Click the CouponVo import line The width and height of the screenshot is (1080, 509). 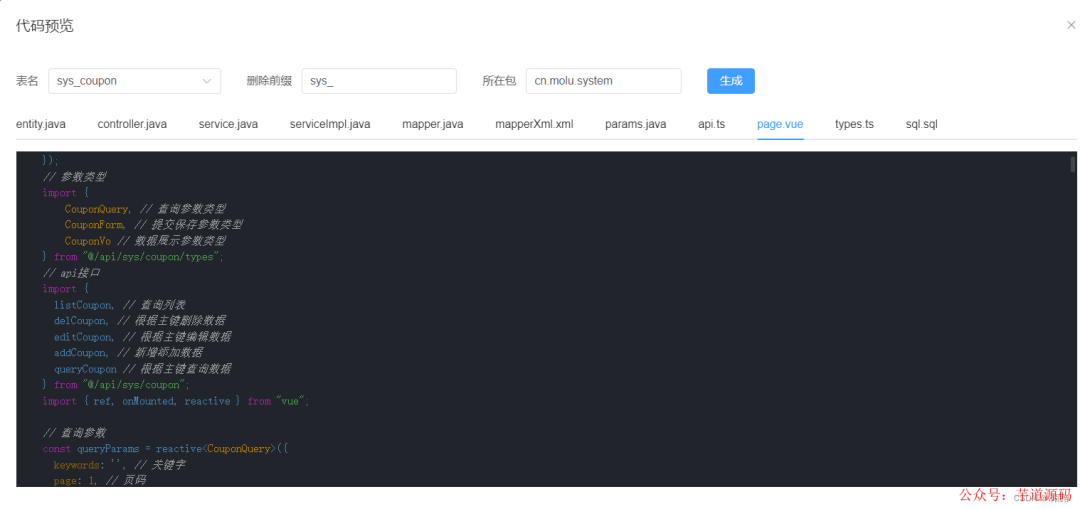[145, 241]
